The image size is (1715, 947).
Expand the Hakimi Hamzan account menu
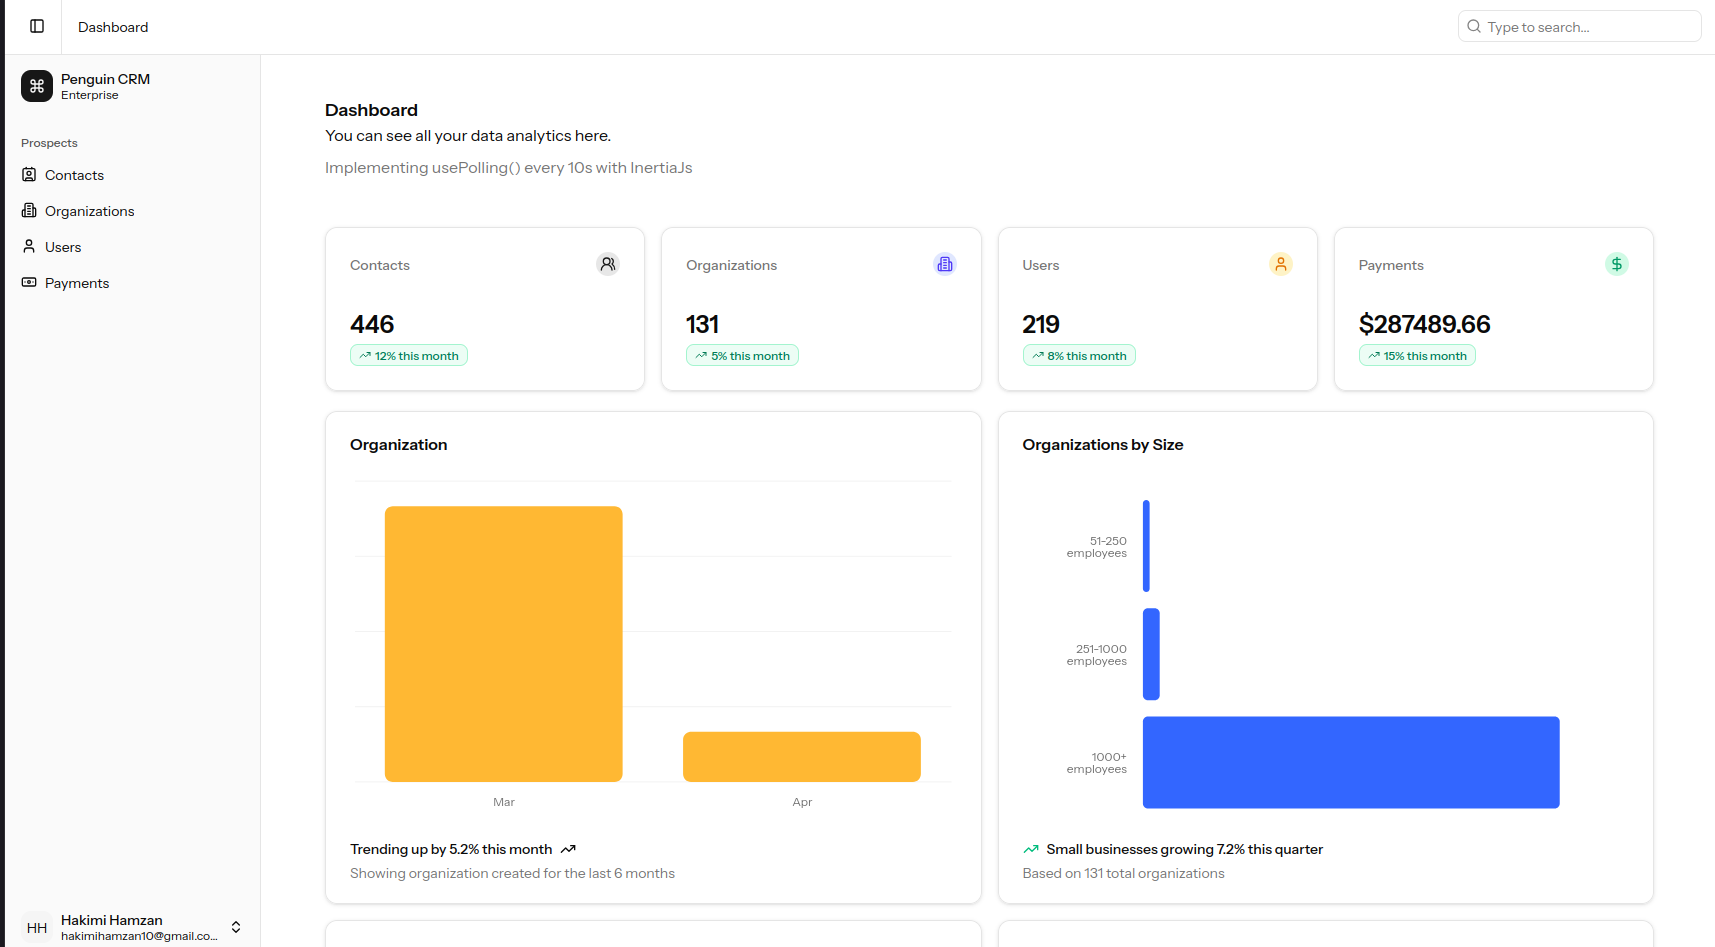tap(236, 927)
